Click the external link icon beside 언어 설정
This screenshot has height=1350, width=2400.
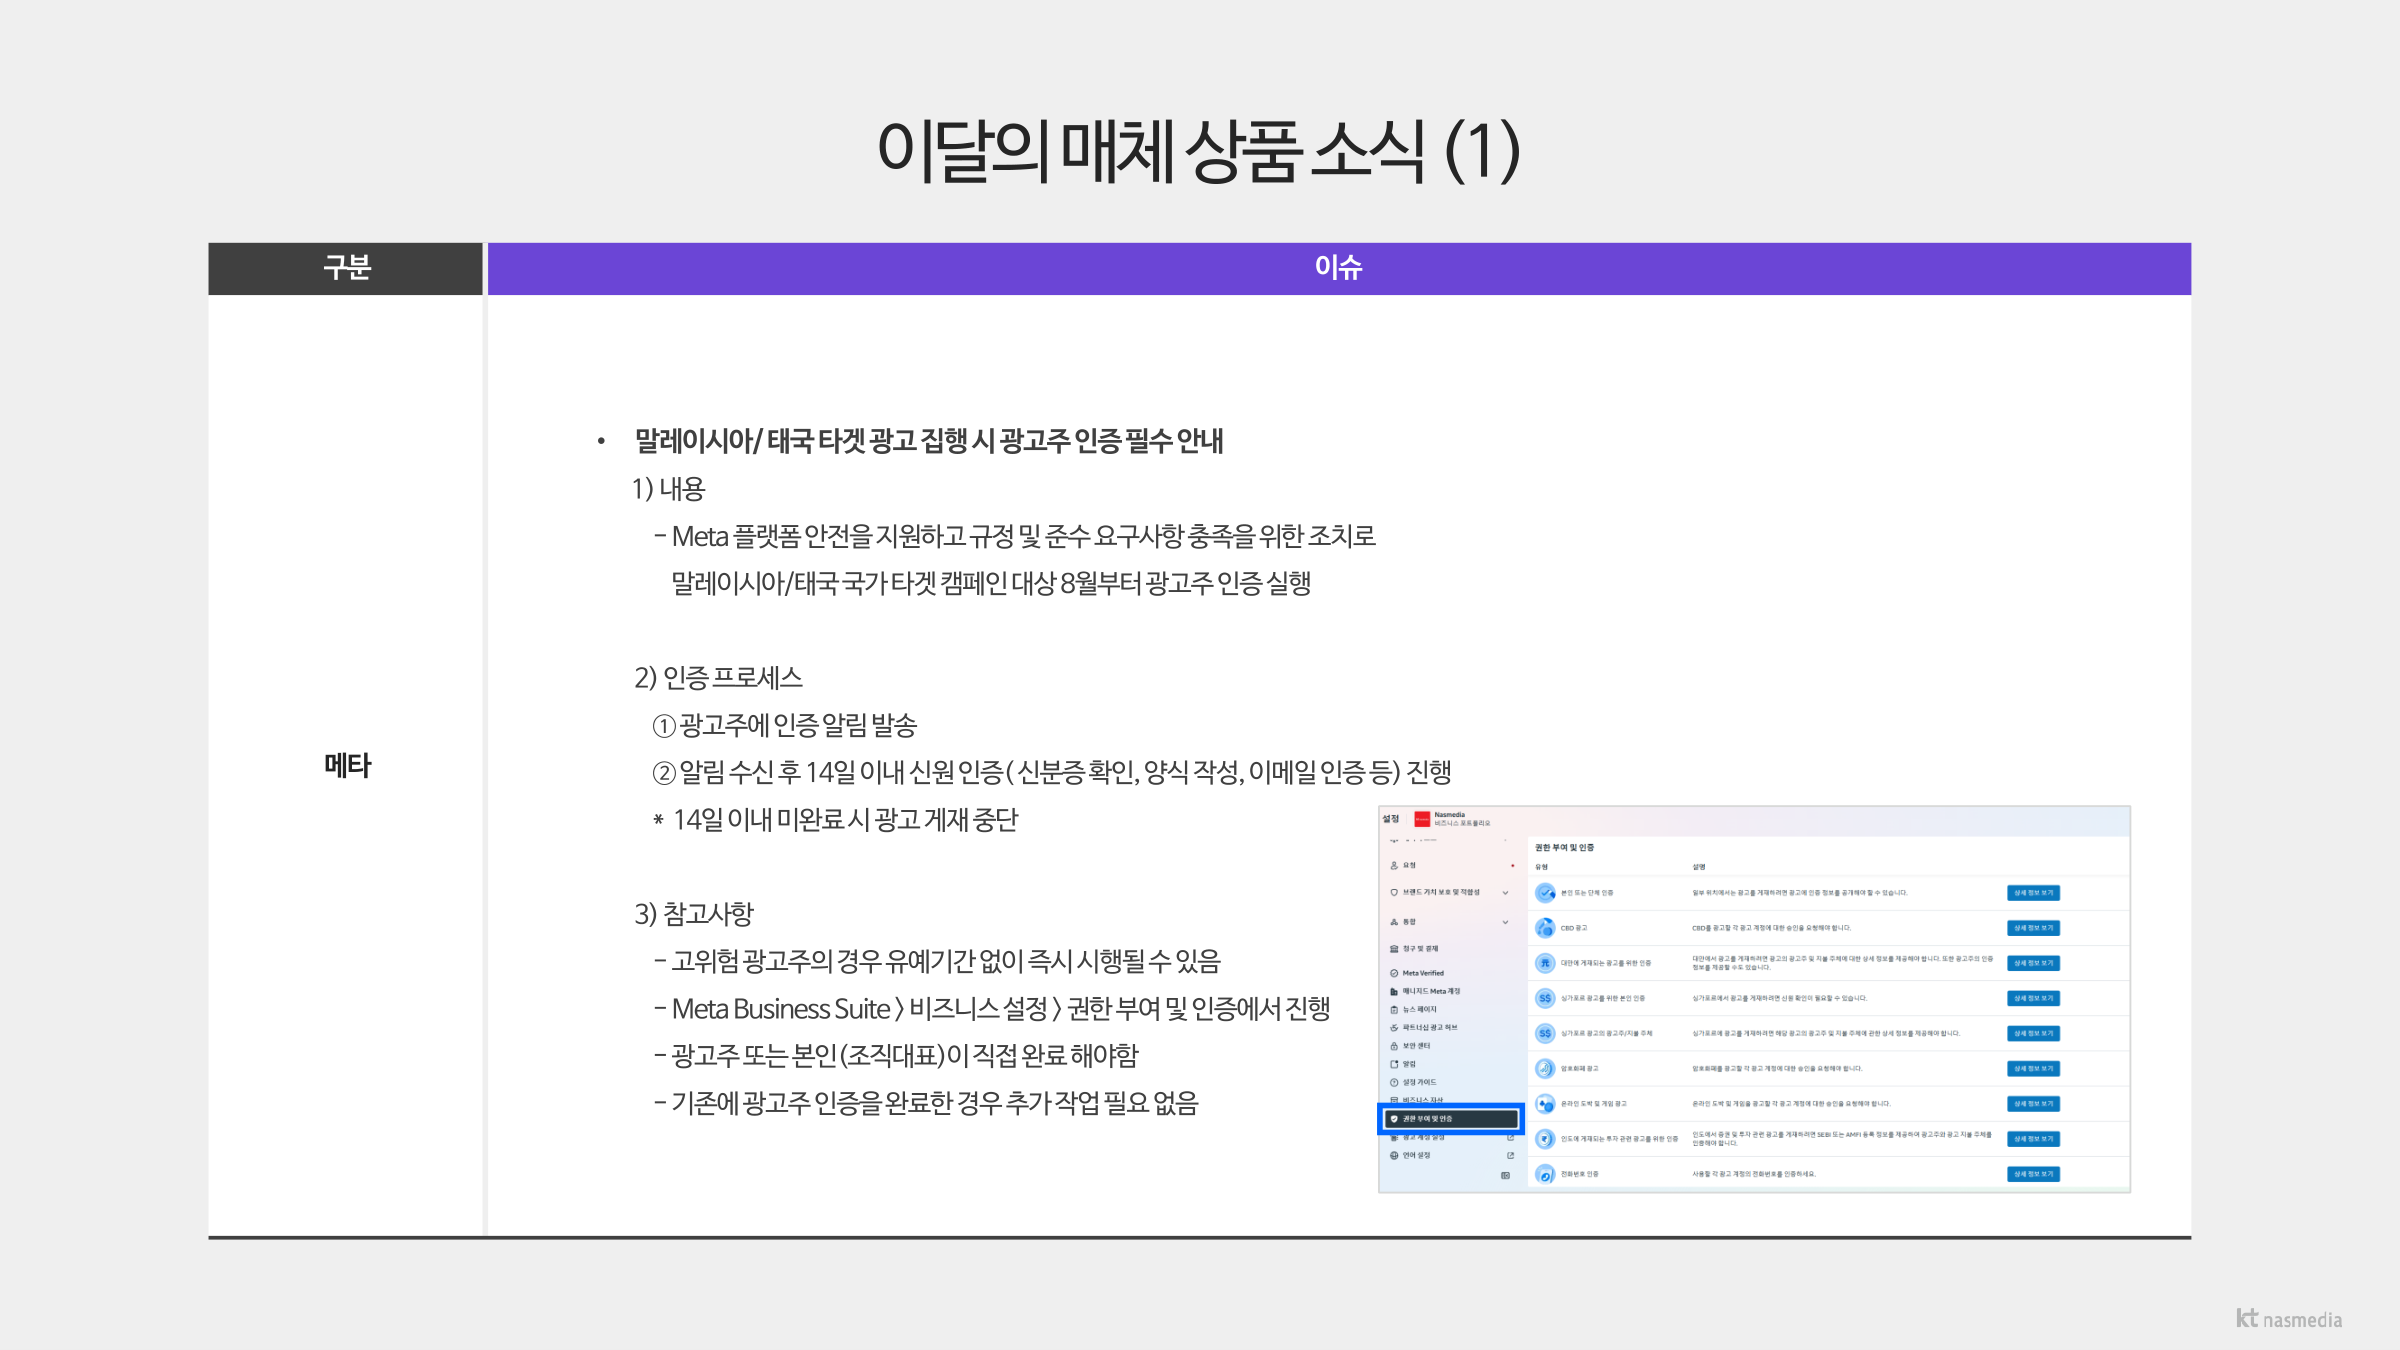(1510, 1155)
